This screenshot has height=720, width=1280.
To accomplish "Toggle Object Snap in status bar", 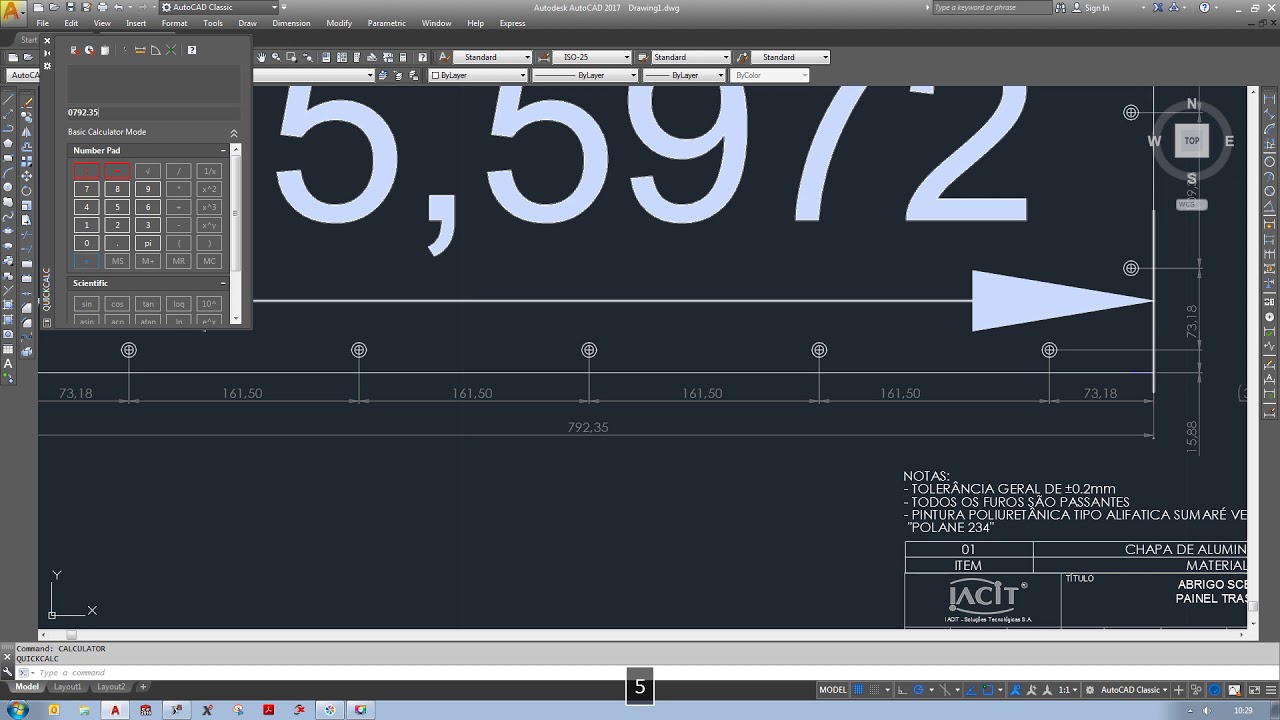I will pos(987,690).
